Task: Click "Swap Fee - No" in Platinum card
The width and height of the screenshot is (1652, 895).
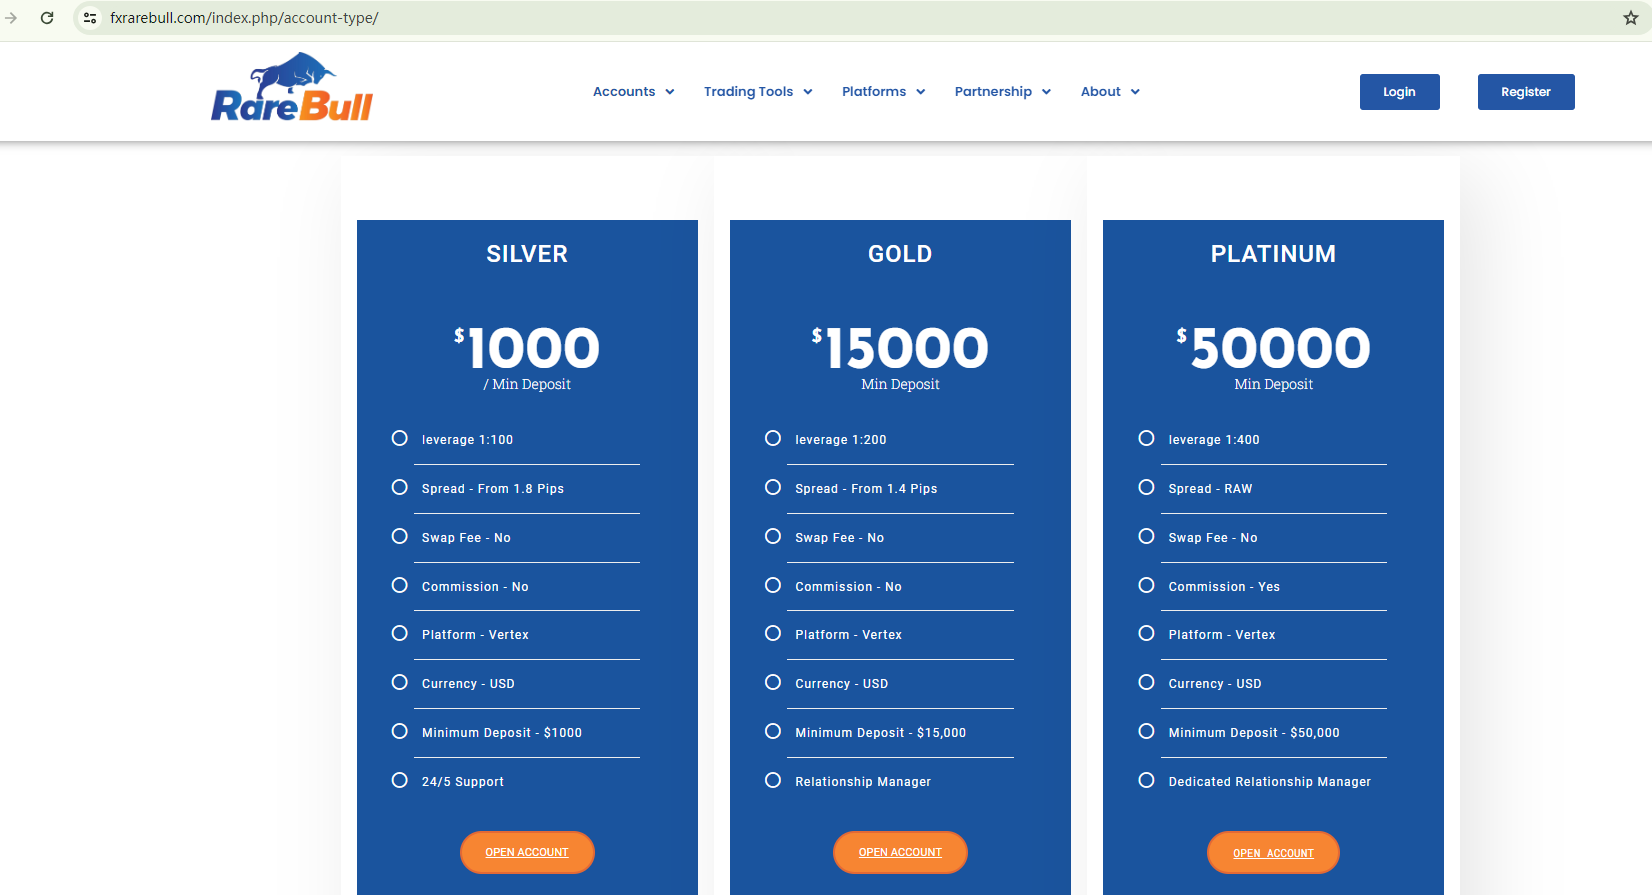Action: coord(1213,538)
